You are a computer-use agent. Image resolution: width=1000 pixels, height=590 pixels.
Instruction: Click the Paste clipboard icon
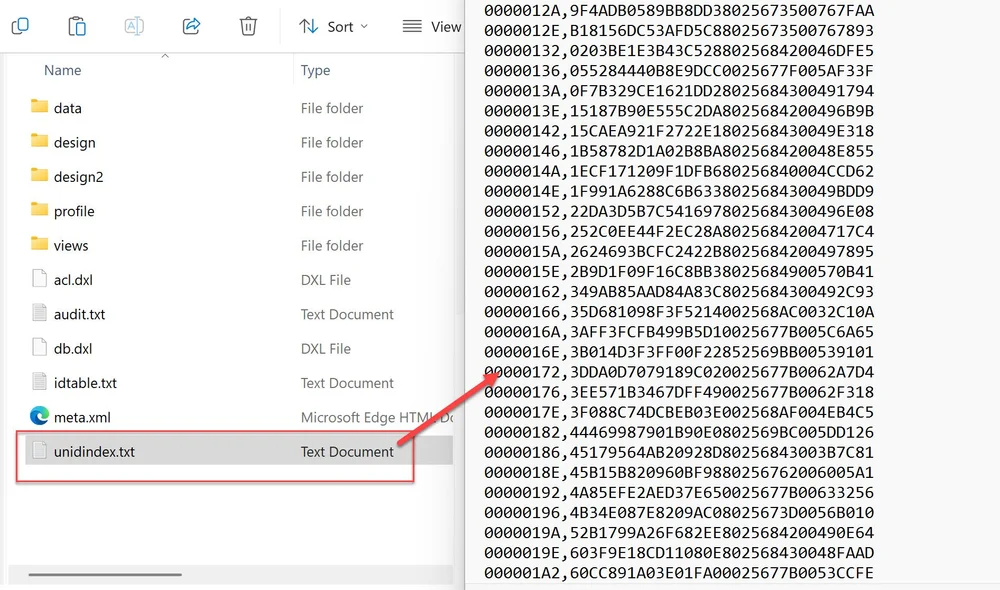(77, 26)
